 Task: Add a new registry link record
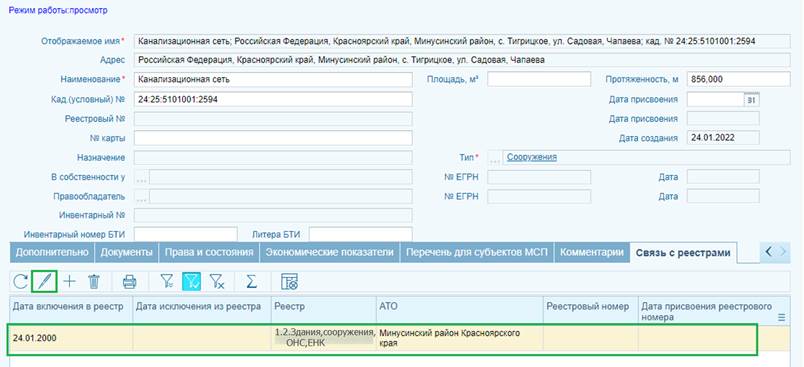pyautogui.click(x=69, y=281)
